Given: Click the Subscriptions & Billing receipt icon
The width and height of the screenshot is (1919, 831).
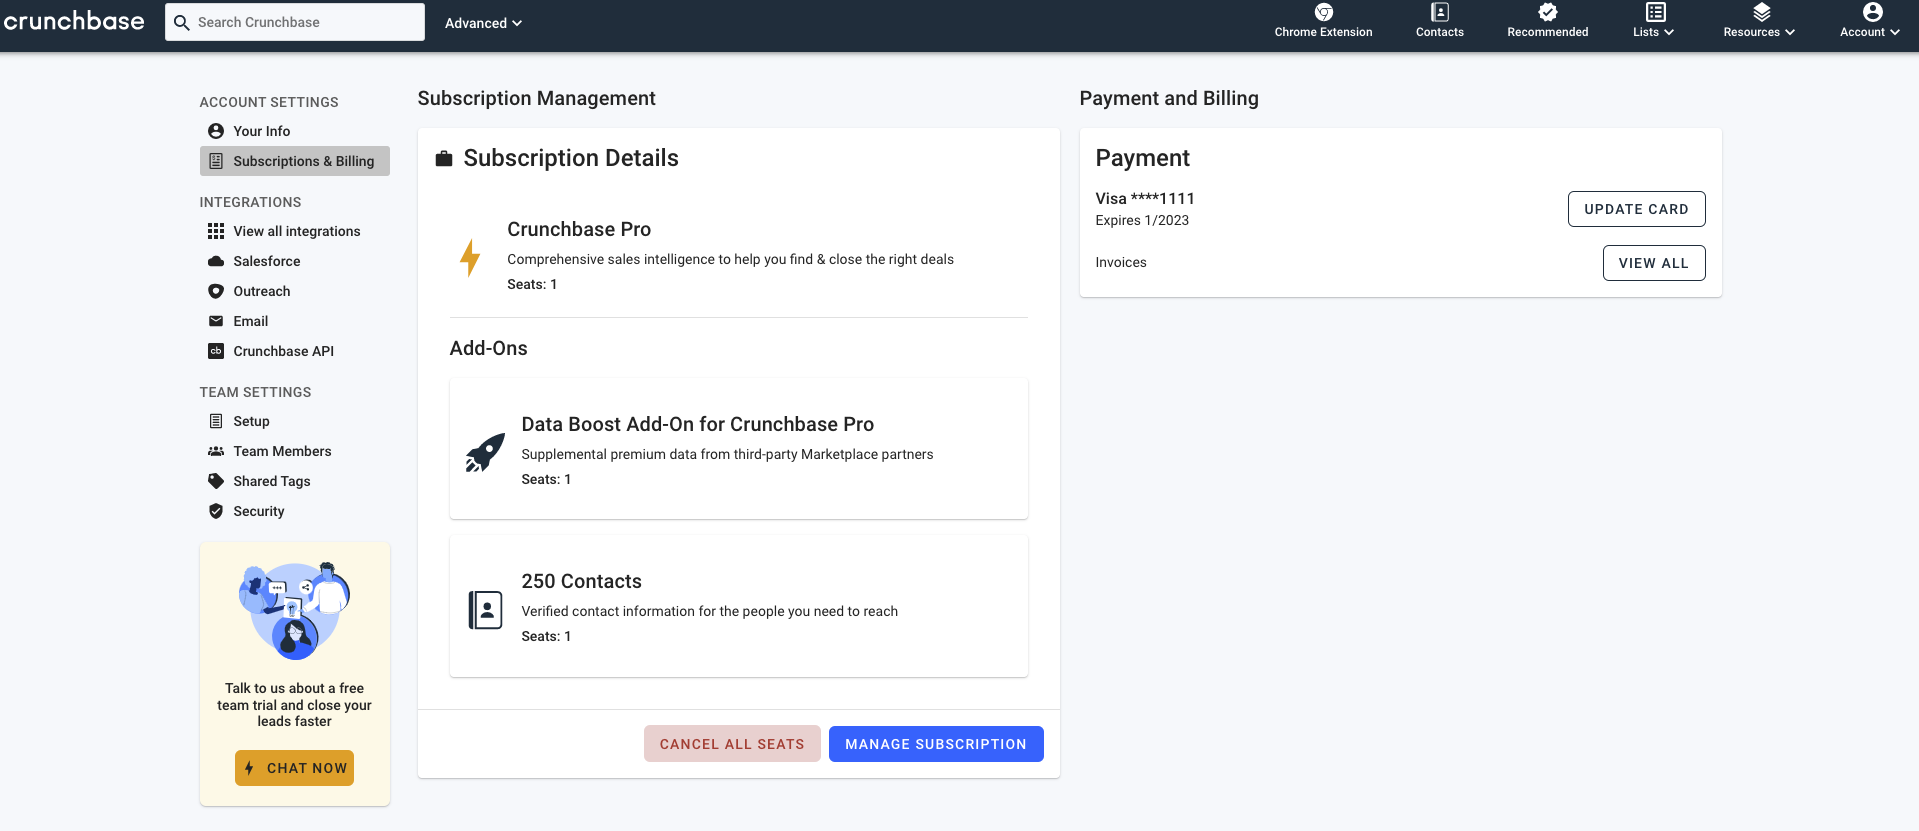Looking at the screenshot, I should 216,161.
